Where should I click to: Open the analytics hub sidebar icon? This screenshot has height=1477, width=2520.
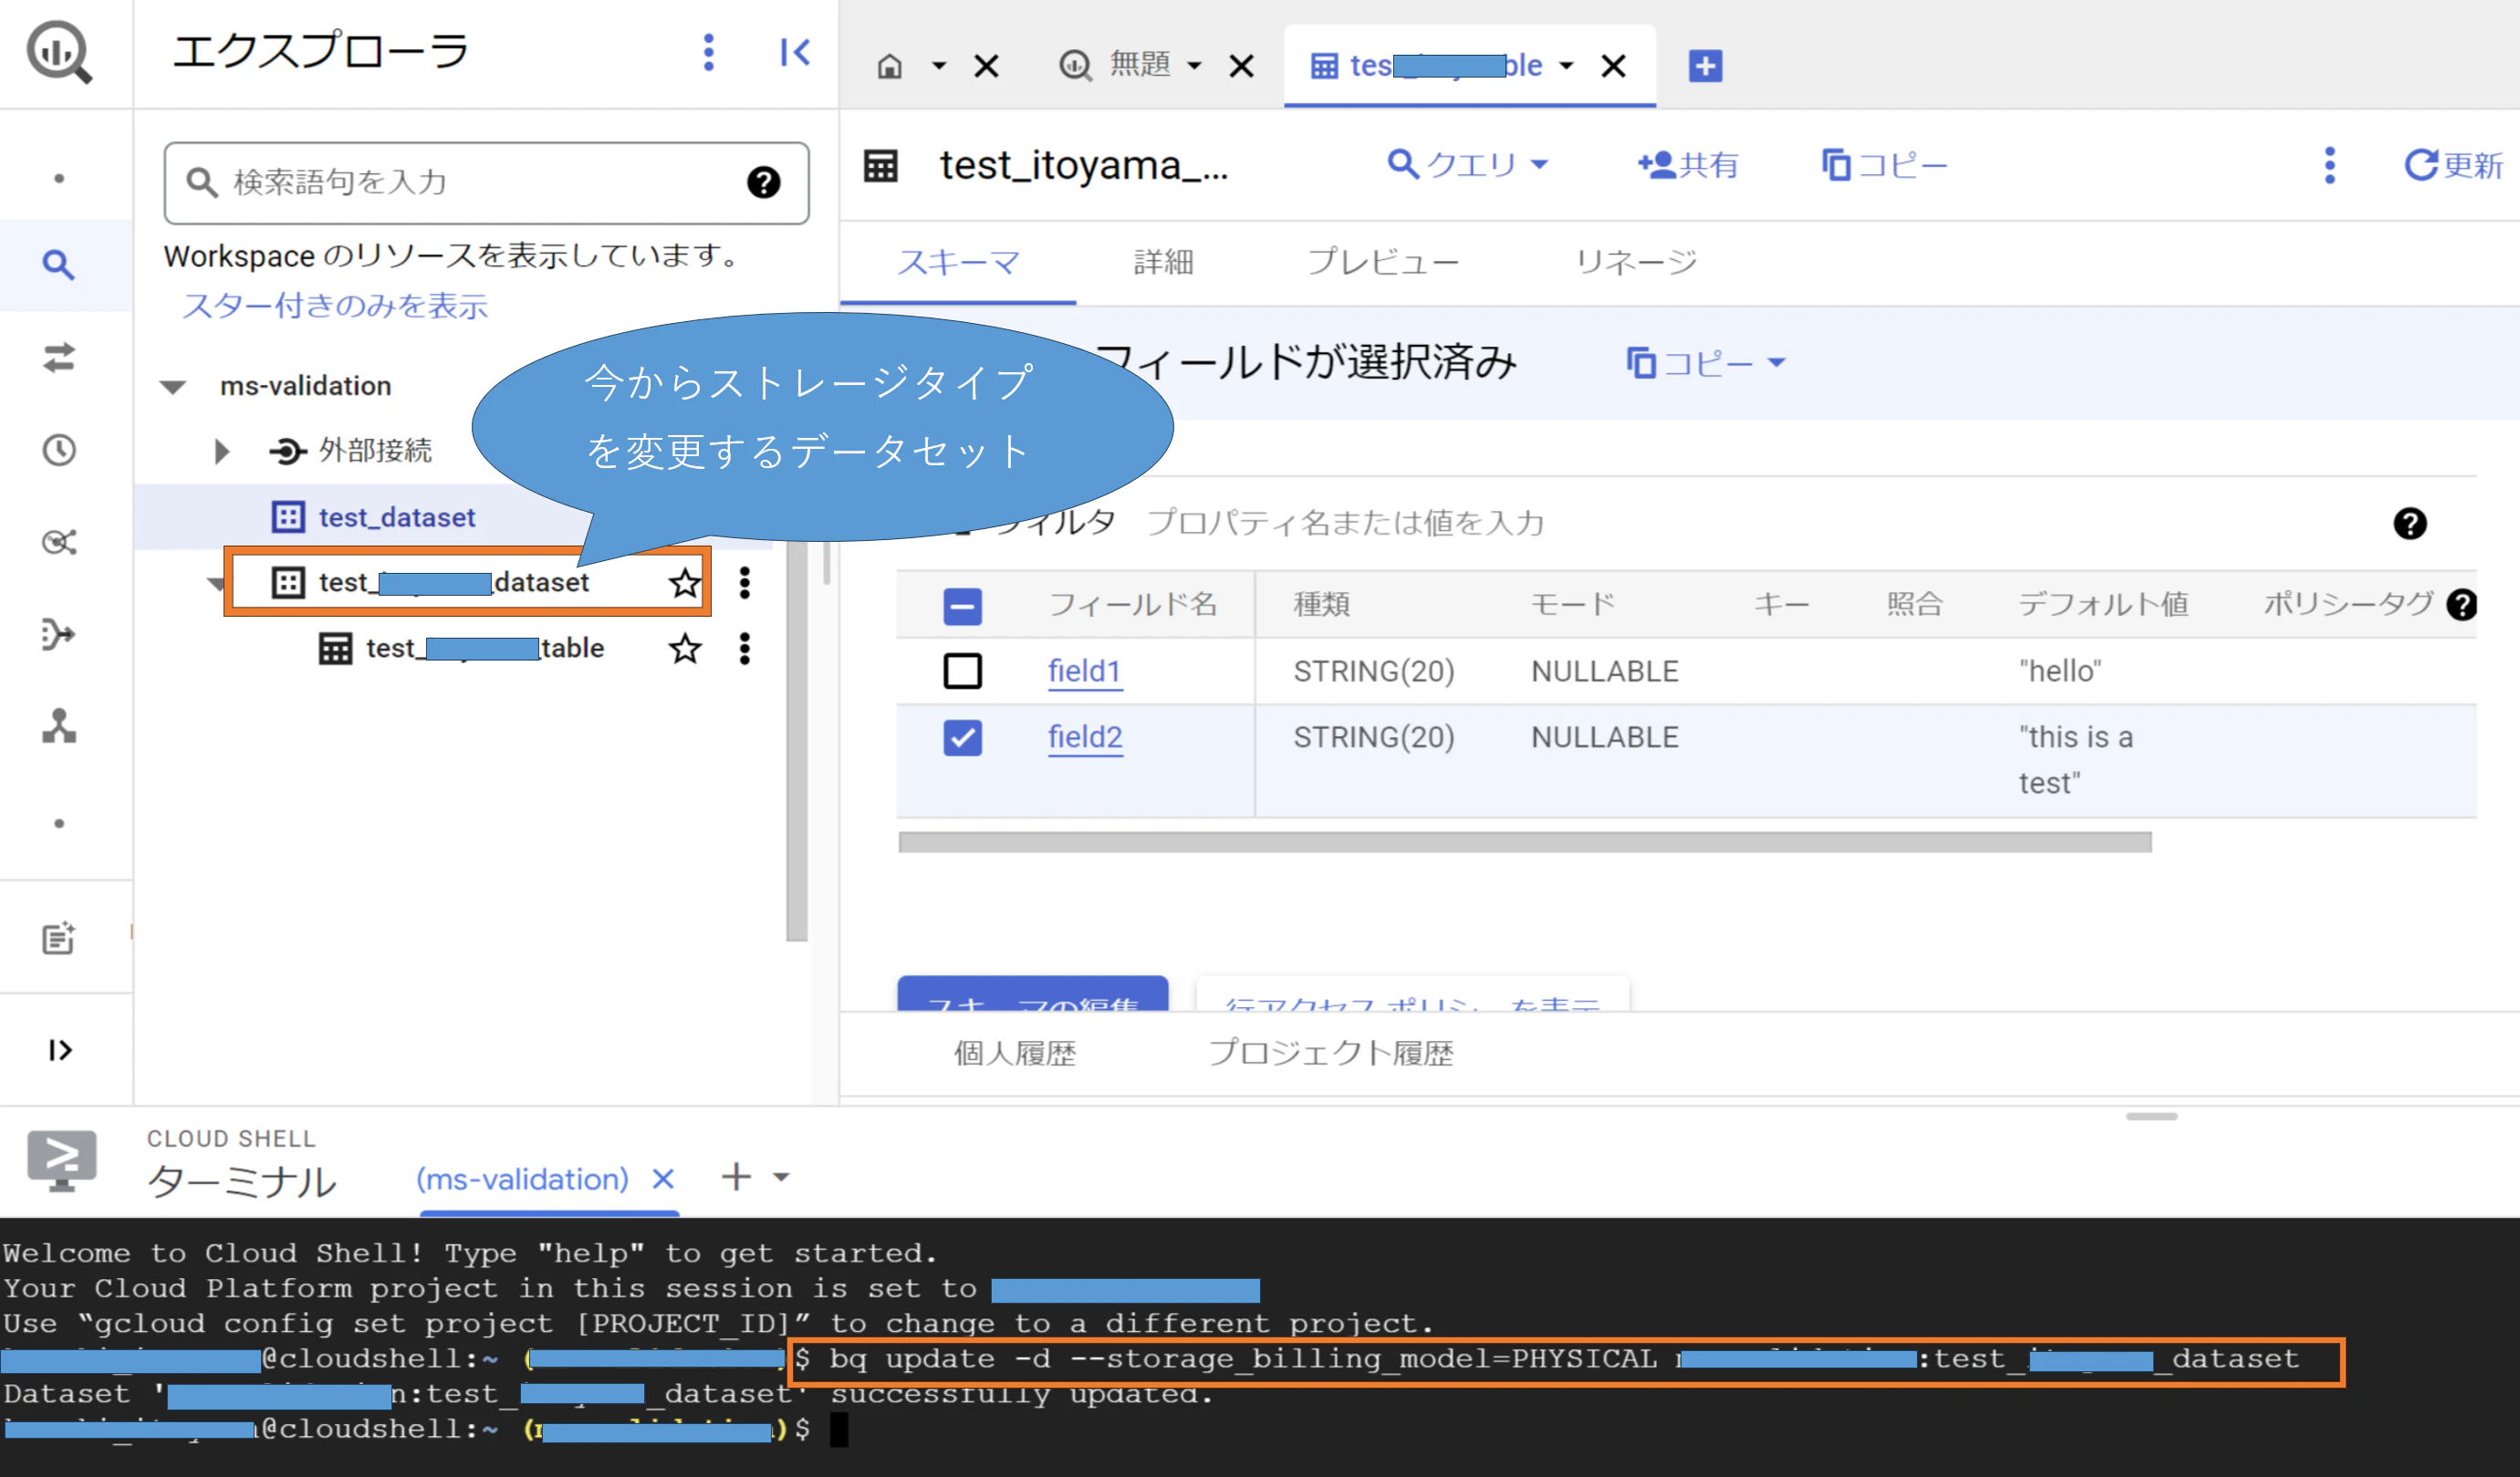tap(59, 542)
